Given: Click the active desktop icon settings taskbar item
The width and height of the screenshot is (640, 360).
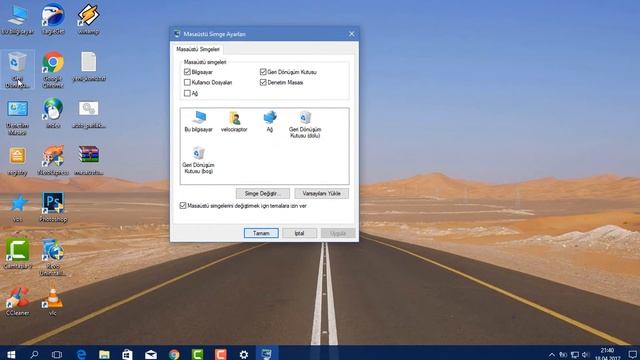Looking at the screenshot, I should 267,353.
